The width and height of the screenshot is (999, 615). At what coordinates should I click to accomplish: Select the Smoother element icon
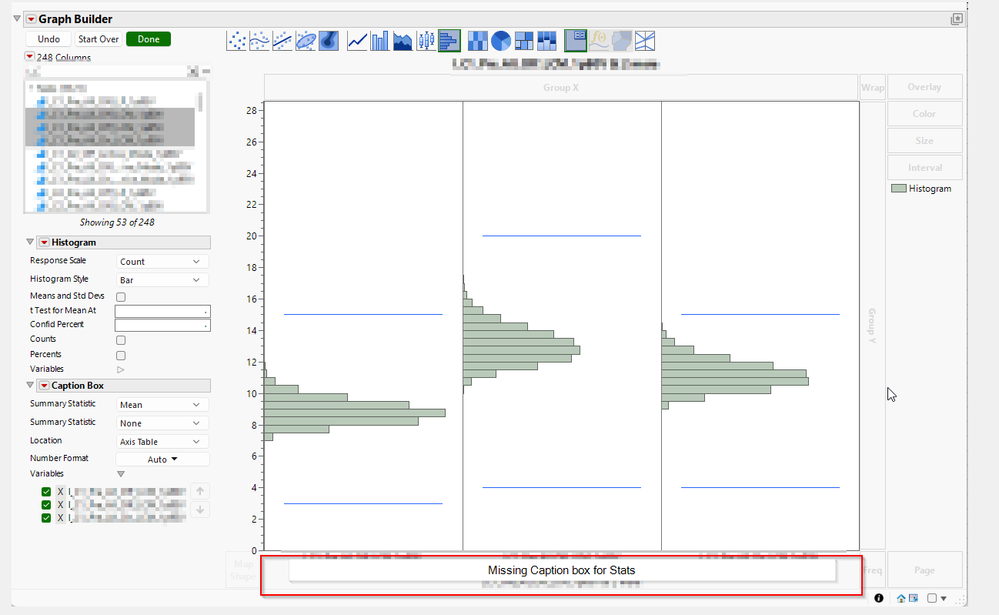259,41
